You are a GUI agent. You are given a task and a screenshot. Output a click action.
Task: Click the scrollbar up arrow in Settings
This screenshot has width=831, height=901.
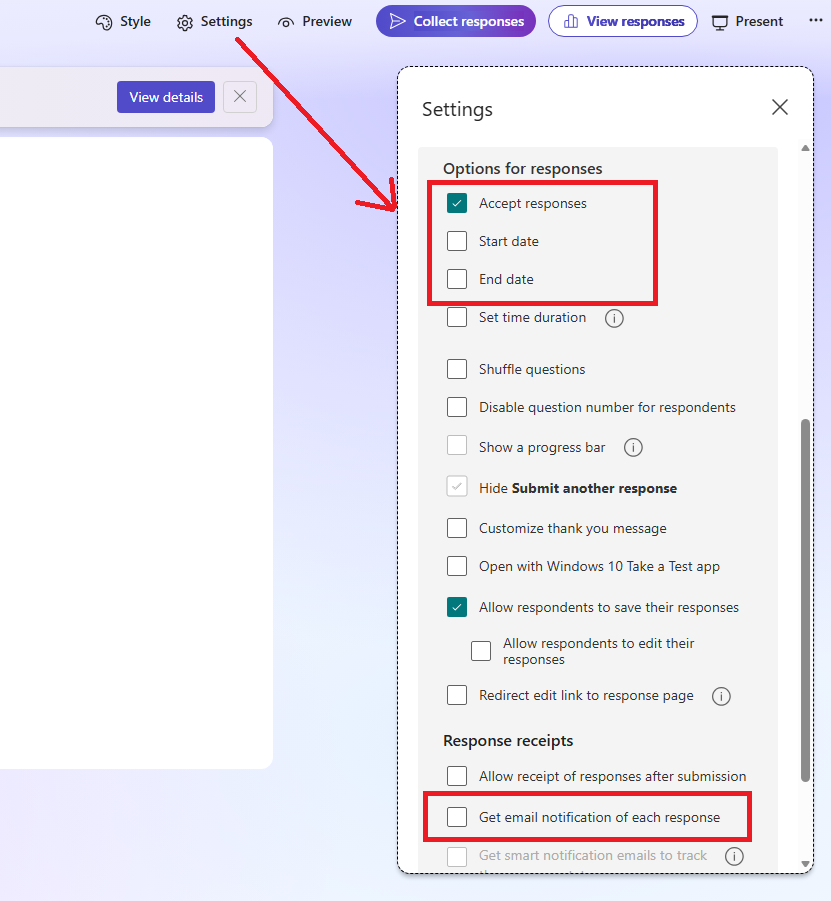[805, 148]
